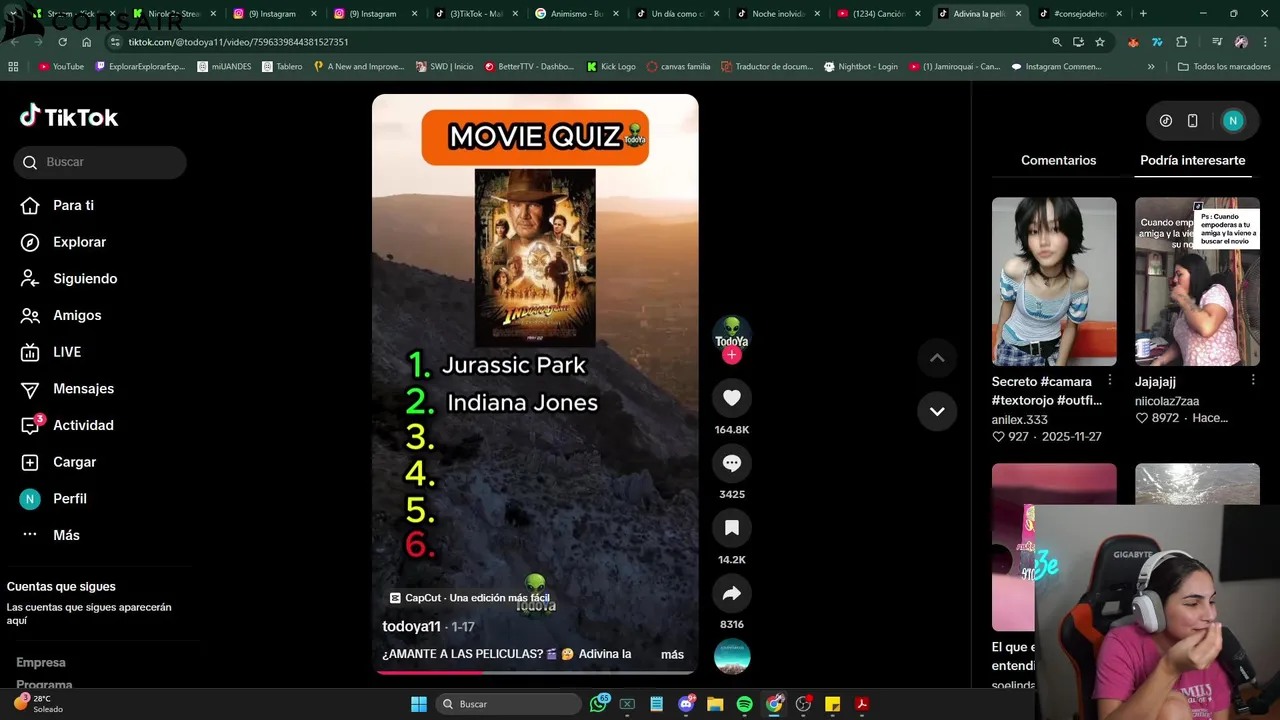Screen dimensions: 1280x720
Task: Like the video with the heart icon
Action: tap(732, 398)
